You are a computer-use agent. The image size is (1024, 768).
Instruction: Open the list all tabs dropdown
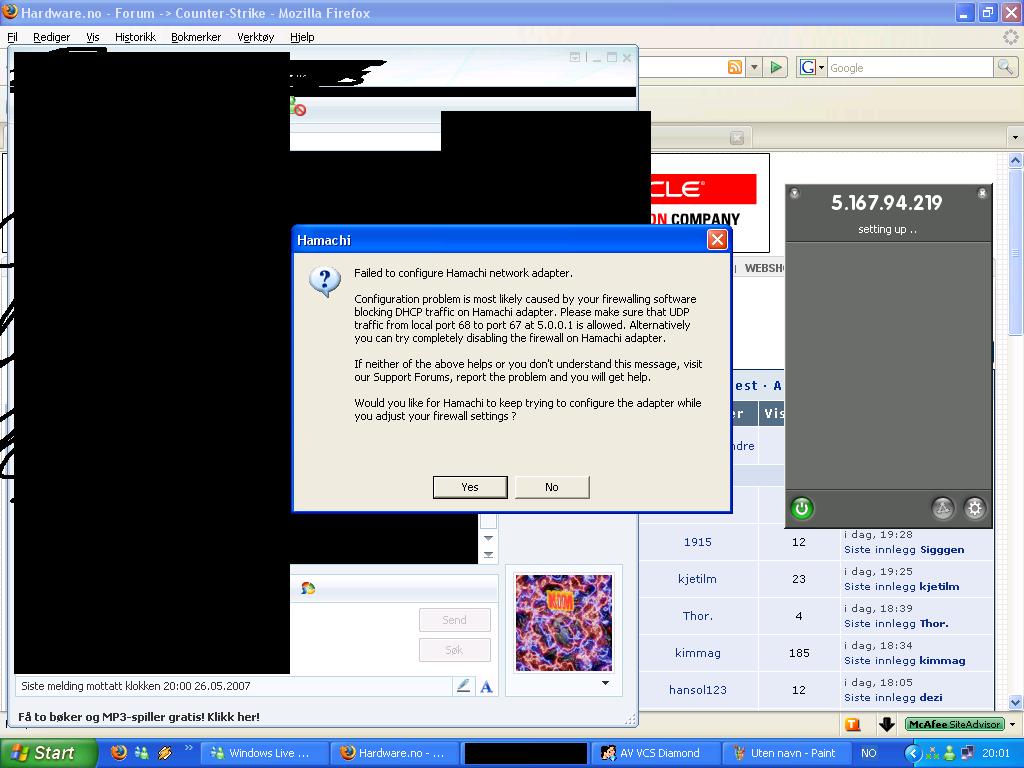click(1014, 138)
